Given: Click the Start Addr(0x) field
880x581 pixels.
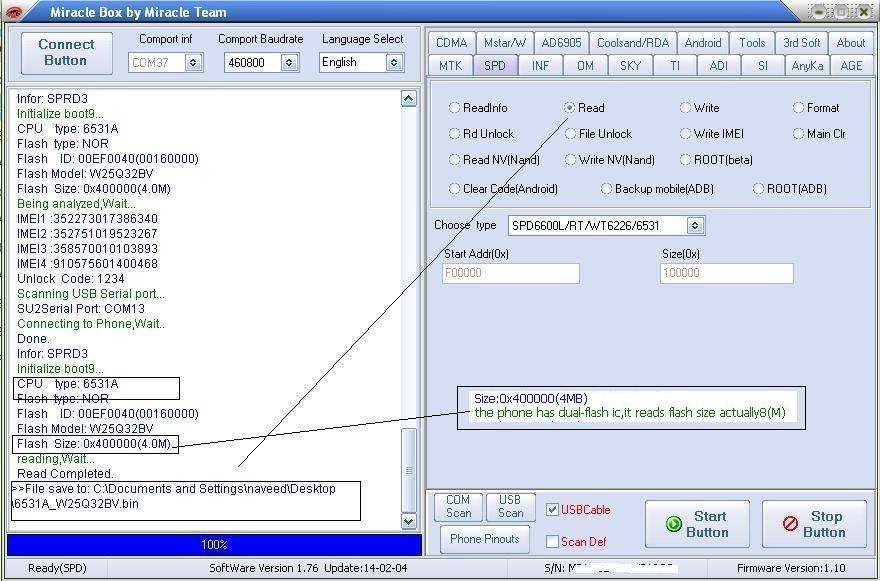Looking at the screenshot, I should pyautogui.click(x=511, y=273).
